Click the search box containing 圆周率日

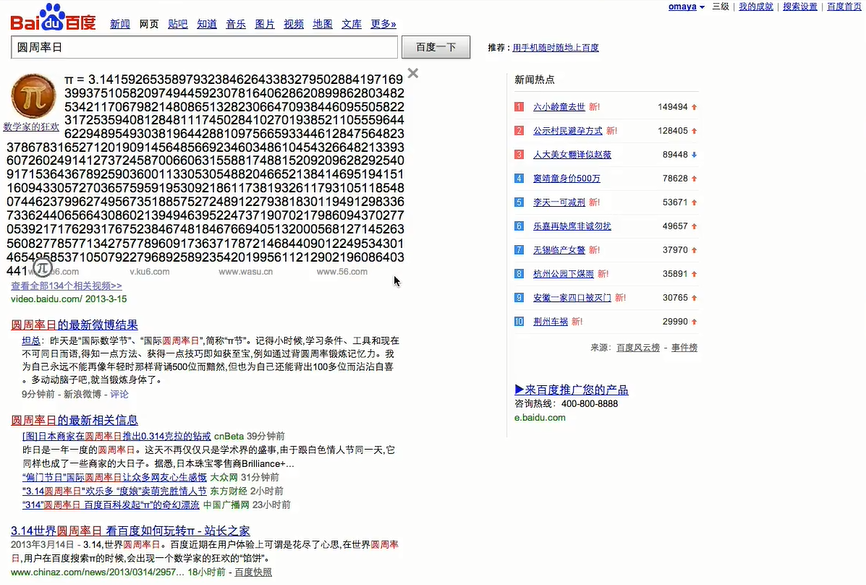pos(204,48)
